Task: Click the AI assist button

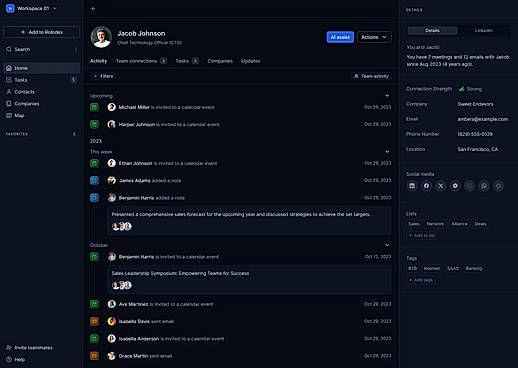Action: pyautogui.click(x=340, y=37)
